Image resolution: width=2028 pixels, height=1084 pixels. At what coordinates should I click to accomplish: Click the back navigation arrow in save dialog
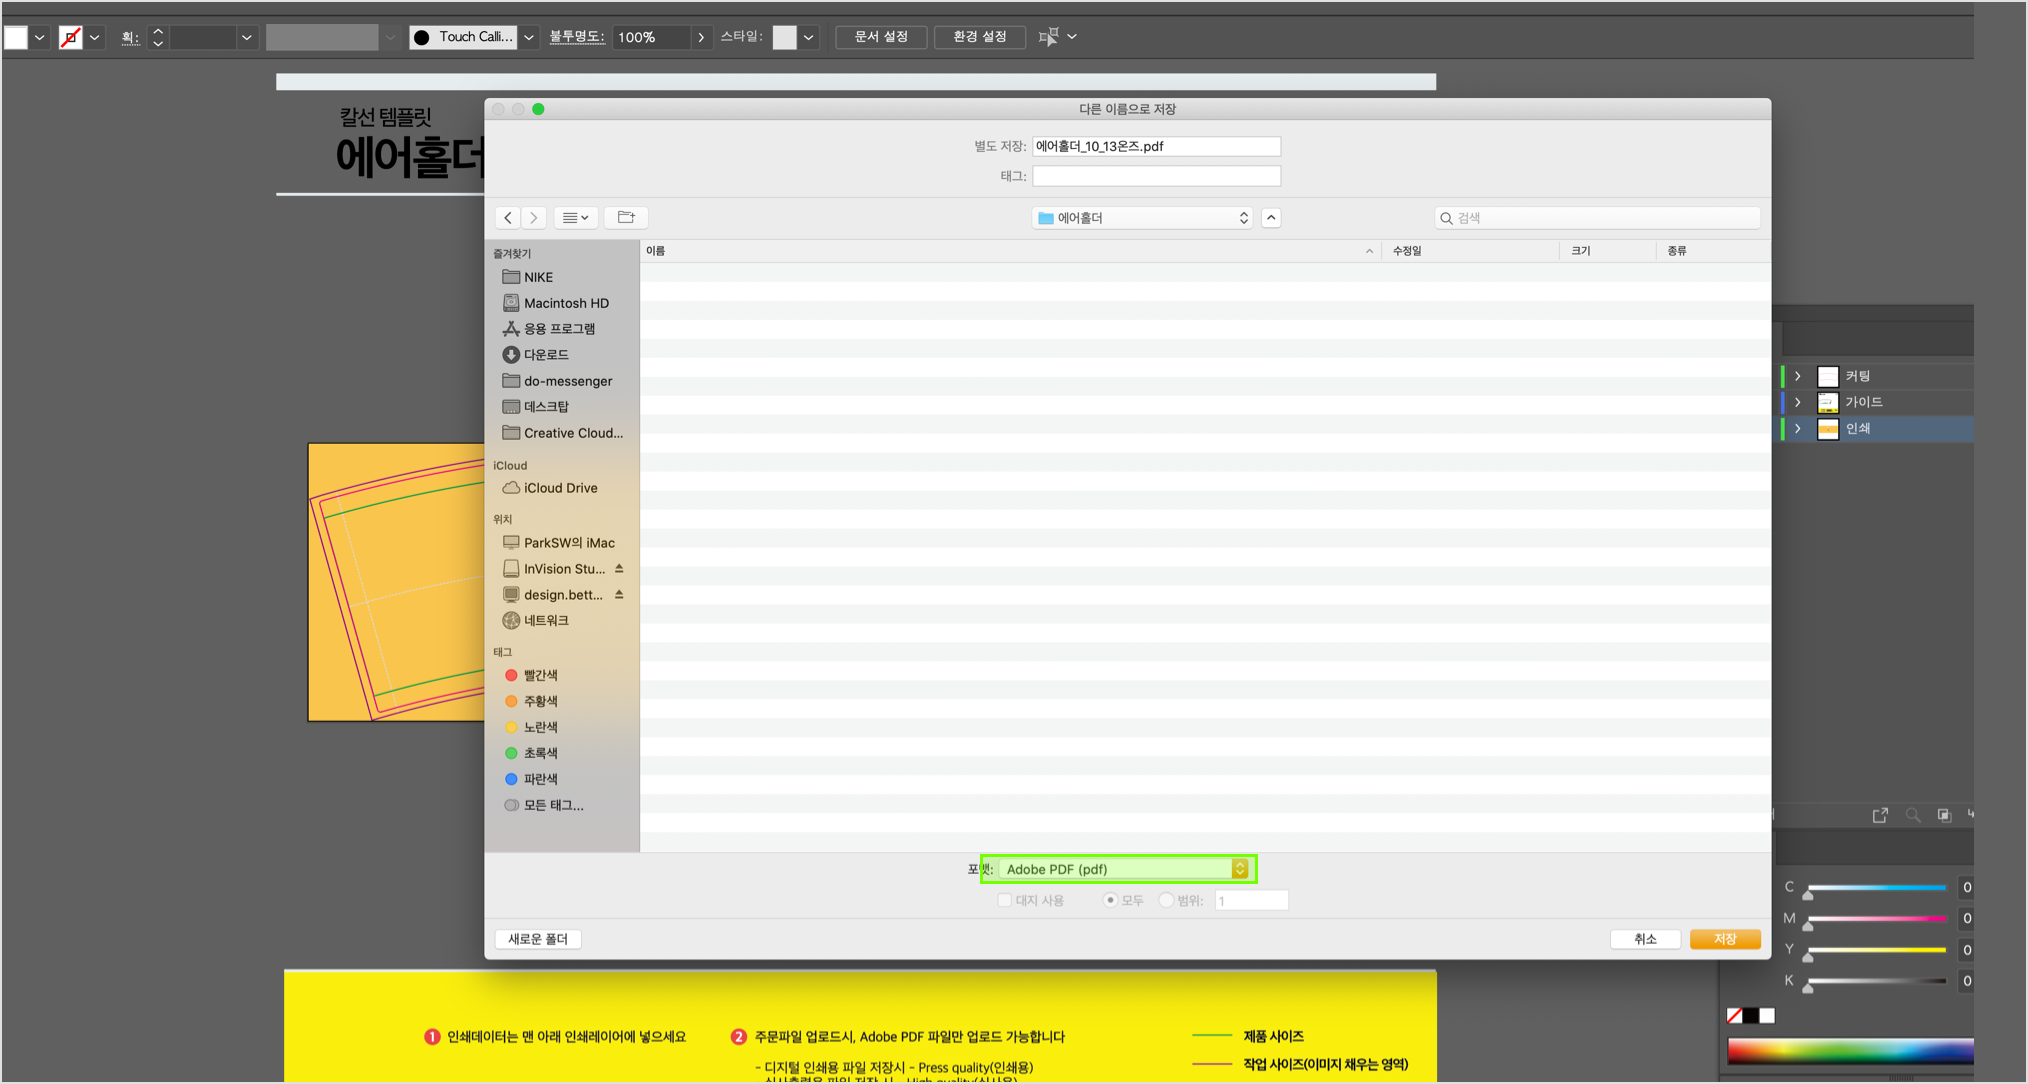pos(508,217)
